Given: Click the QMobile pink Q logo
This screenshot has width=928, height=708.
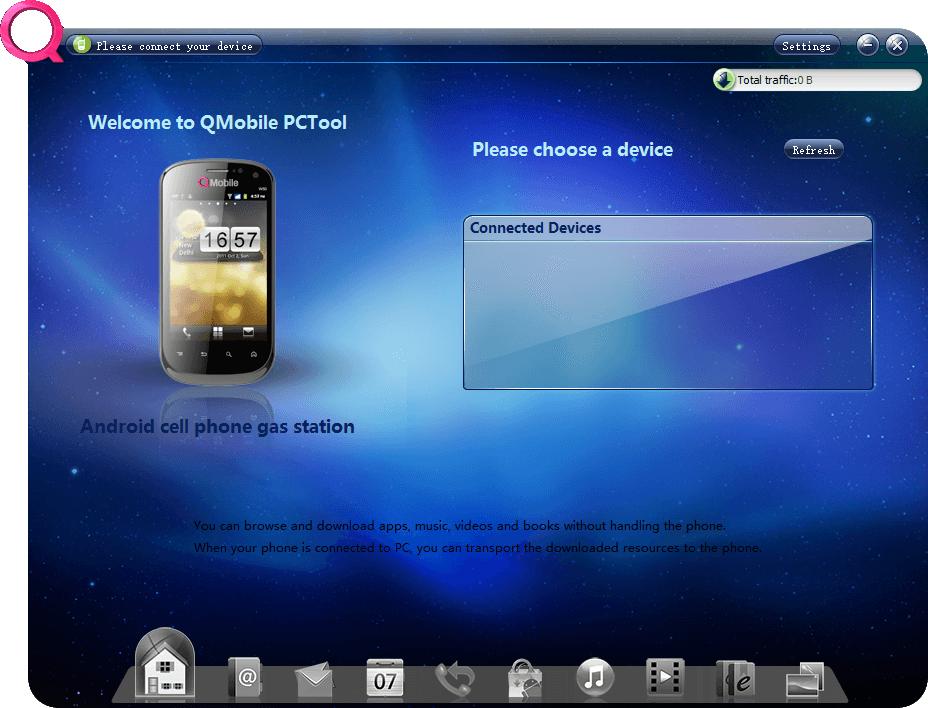Looking at the screenshot, I should 33,31.
